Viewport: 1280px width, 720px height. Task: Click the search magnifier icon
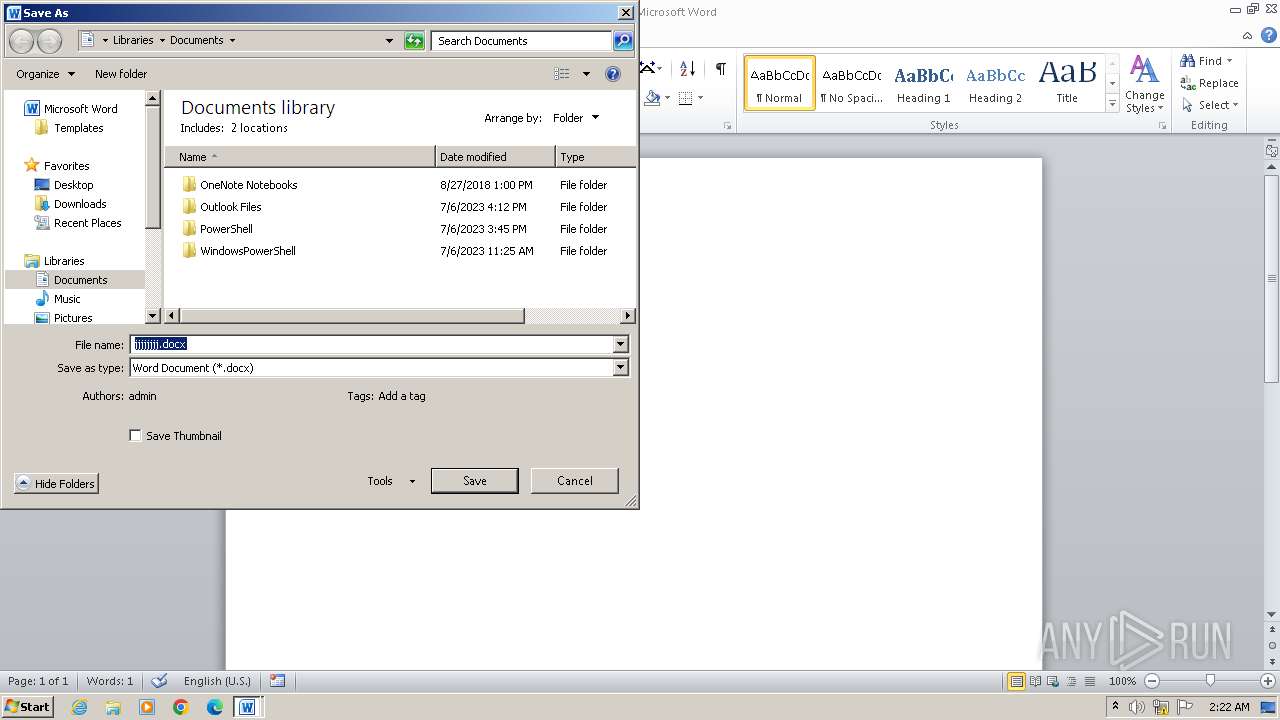pos(623,41)
